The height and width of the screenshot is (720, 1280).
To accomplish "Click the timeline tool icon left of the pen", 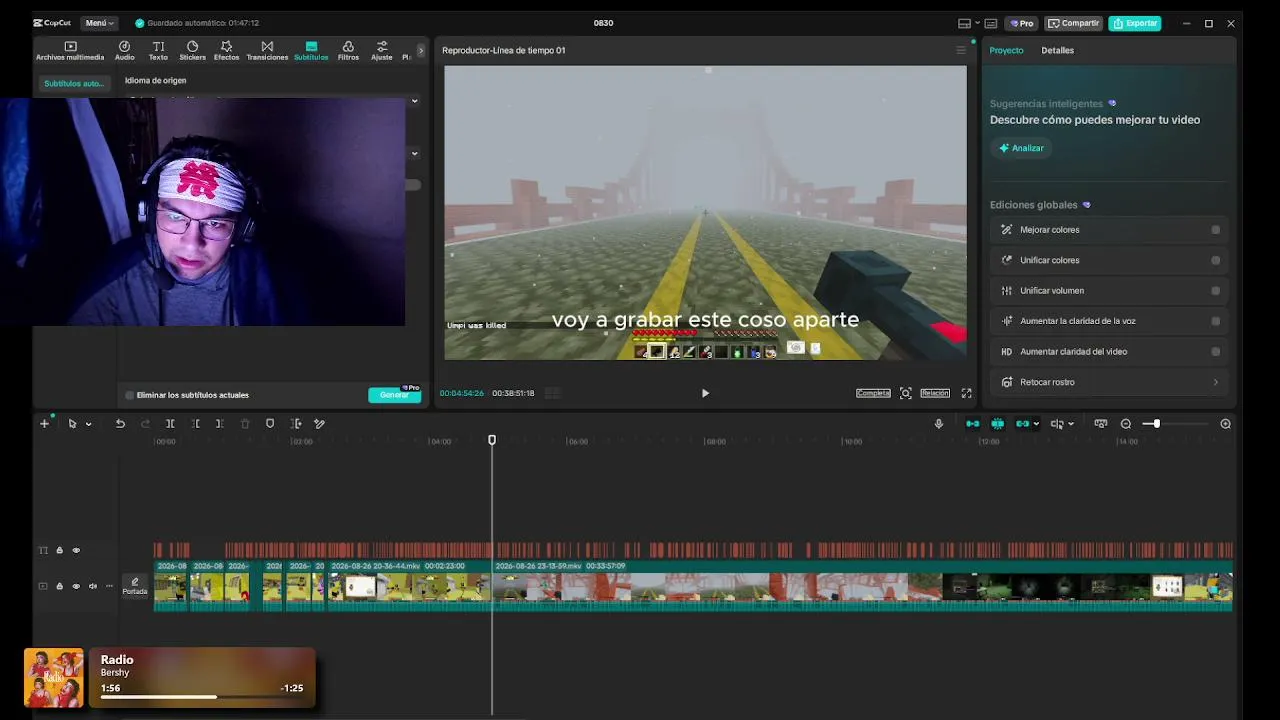I will pyautogui.click(x=296, y=424).
